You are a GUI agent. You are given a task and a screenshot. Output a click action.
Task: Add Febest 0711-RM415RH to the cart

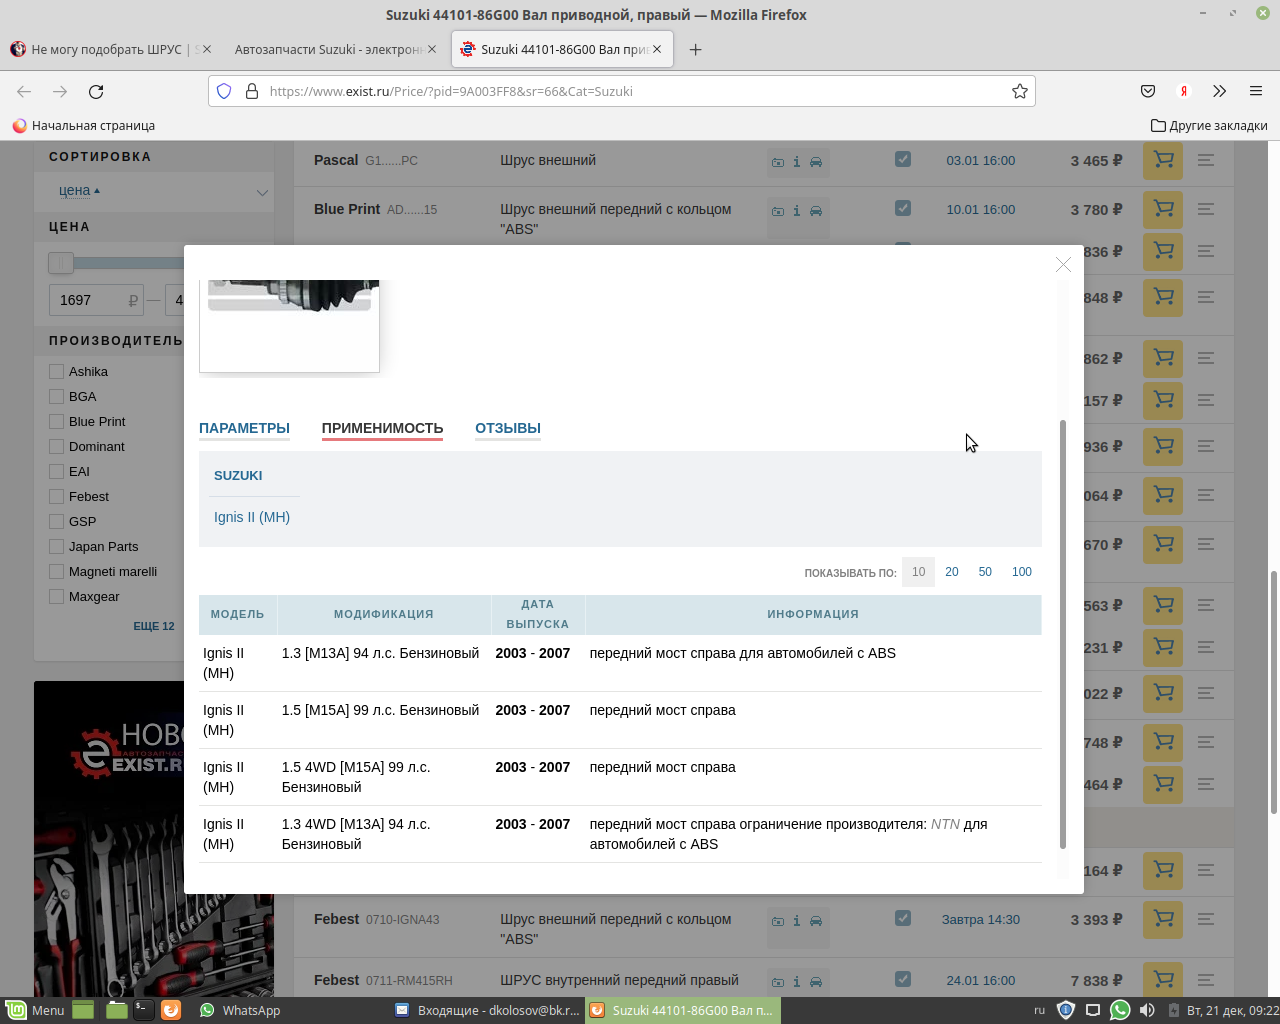[1163, 980]
